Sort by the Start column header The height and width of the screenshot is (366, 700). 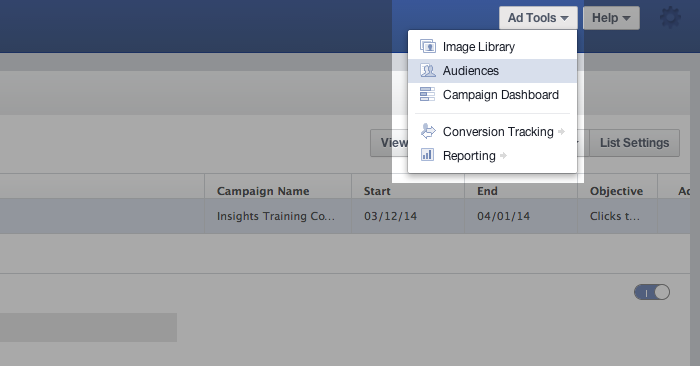point(408,186)
